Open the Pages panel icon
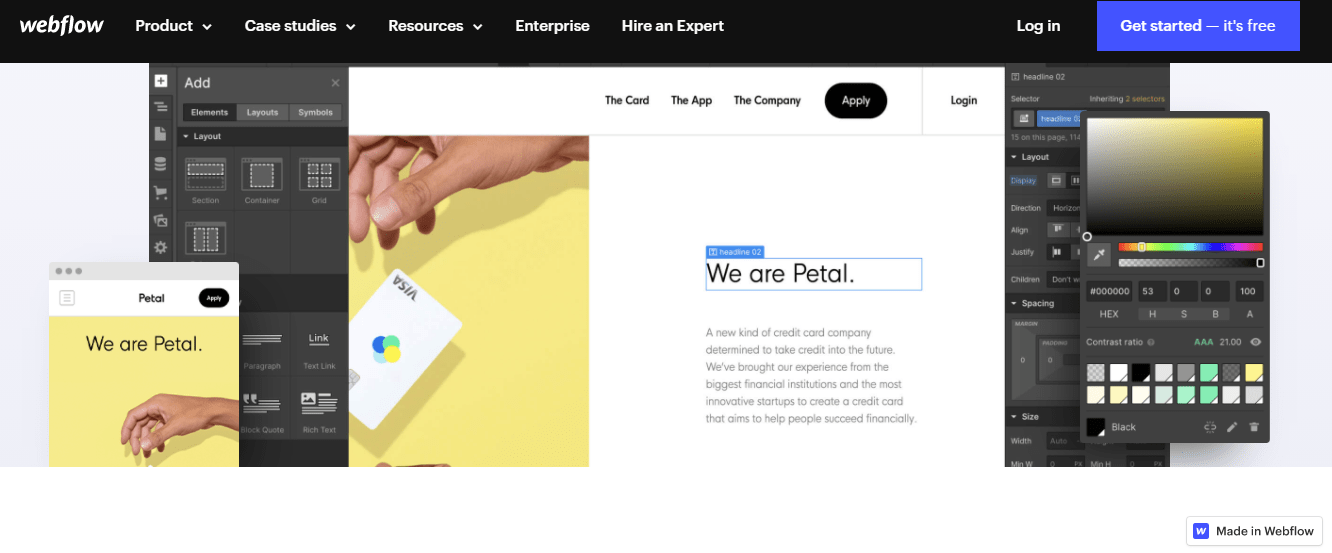The height and width of the screenshot is (553, 1332). point(161,134)
